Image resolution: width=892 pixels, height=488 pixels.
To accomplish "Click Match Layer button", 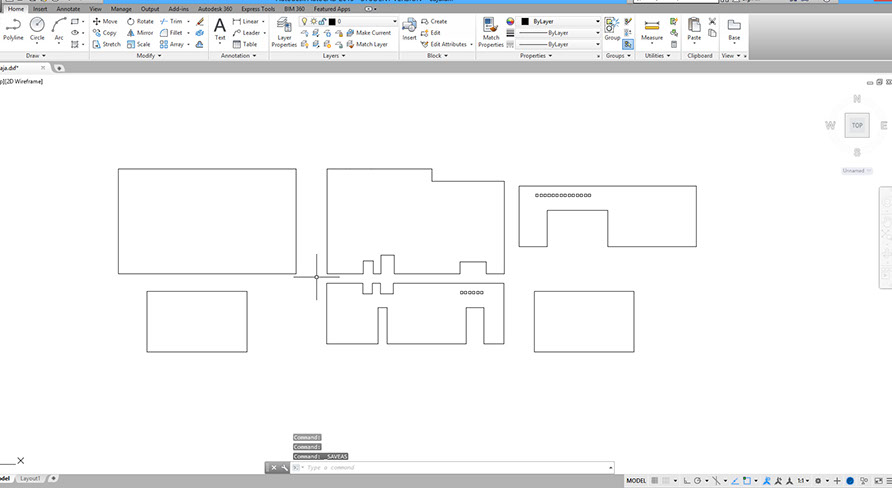I will [x=367, y=44].
